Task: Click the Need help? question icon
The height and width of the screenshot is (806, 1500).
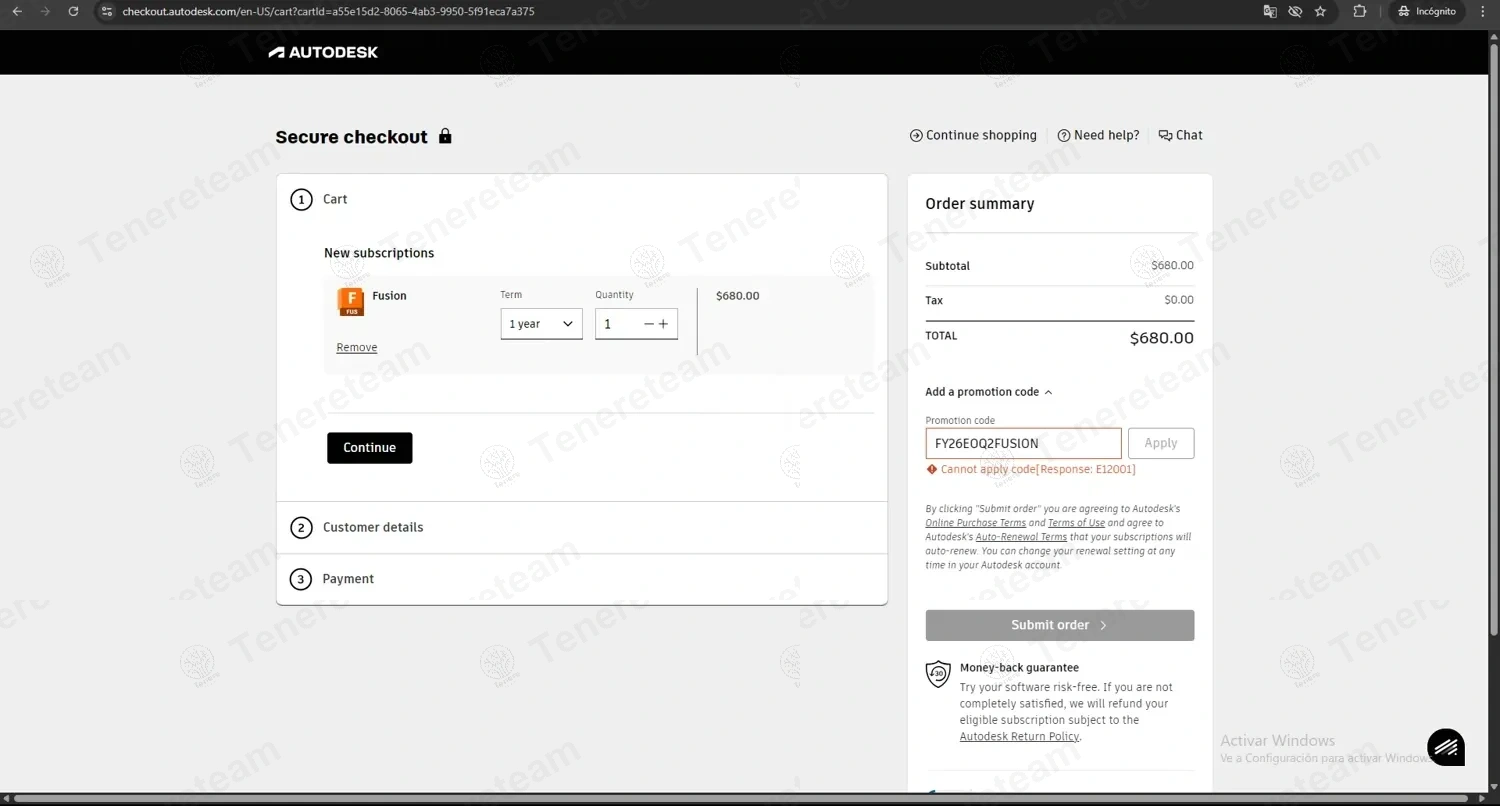Action: (1064, 136)
